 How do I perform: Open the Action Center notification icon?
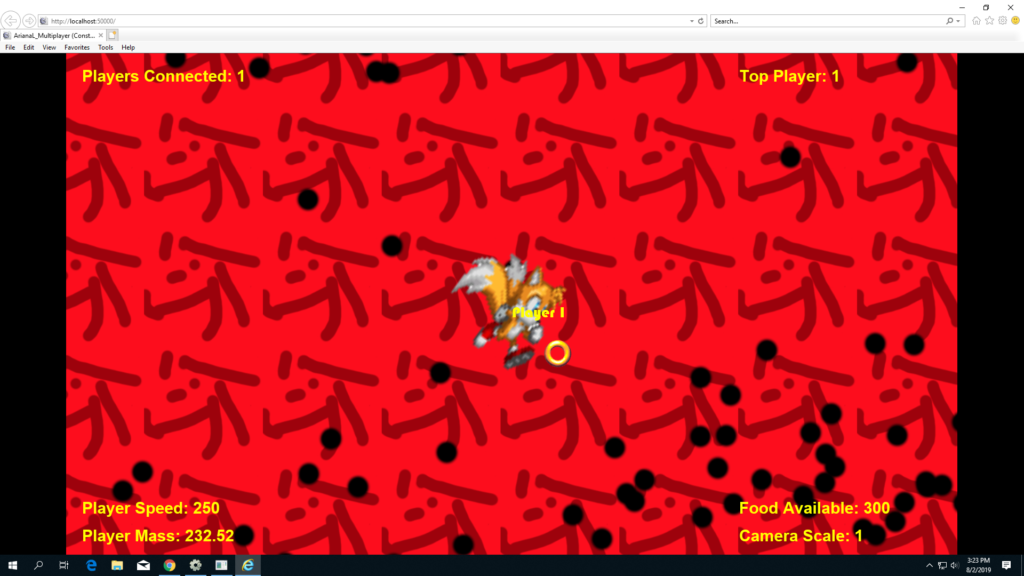(1006, 566)
